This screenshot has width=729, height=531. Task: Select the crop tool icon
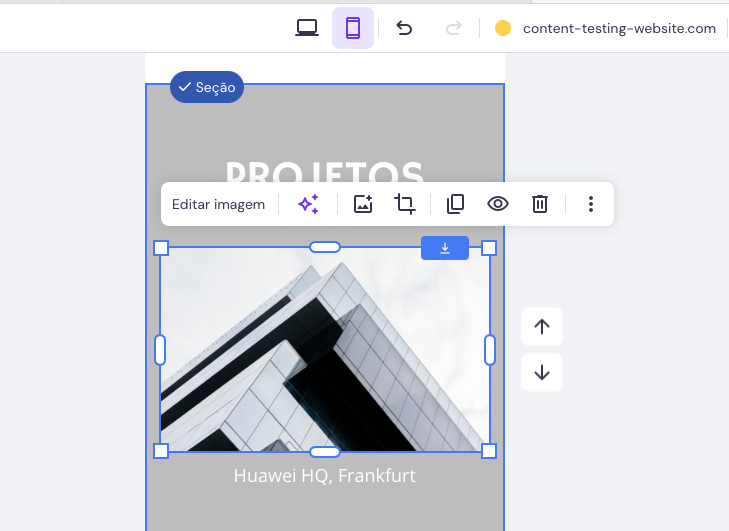click(x=404, y=204)
